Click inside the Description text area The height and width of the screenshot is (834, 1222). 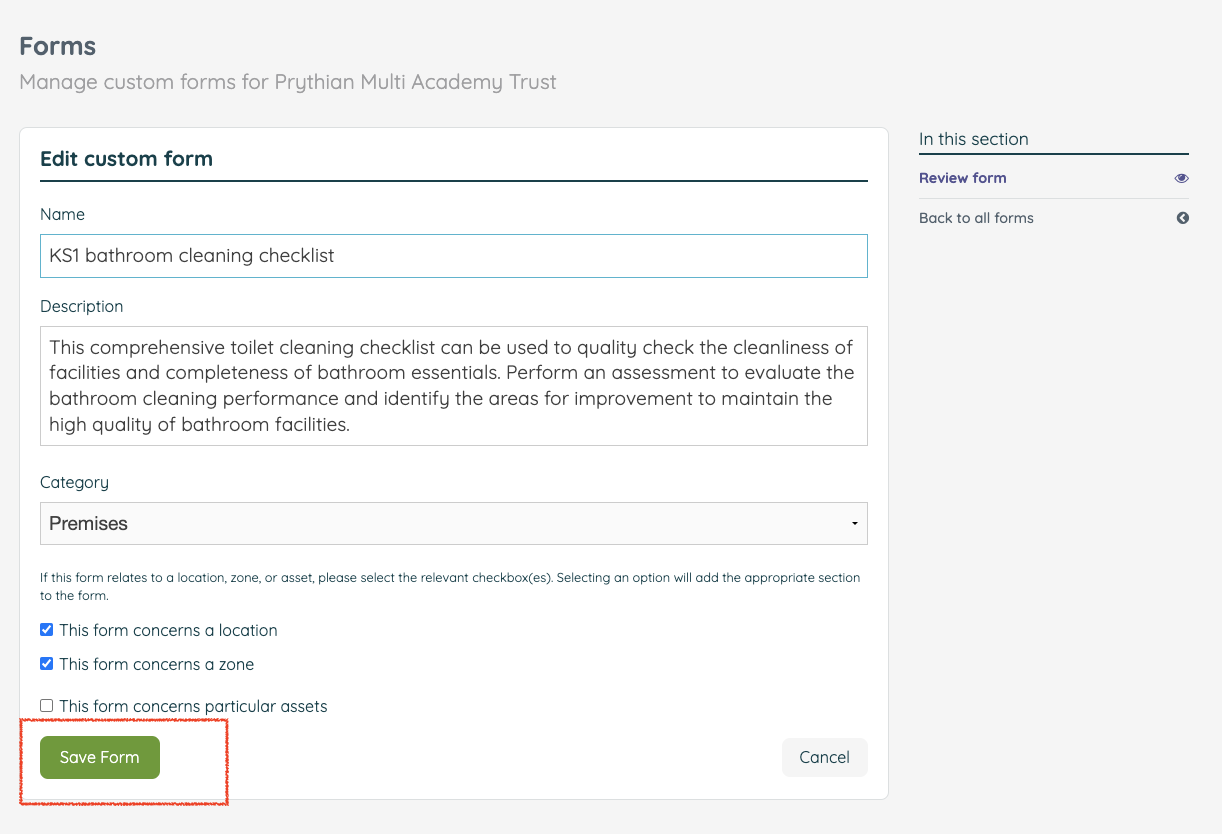(453, 386)
